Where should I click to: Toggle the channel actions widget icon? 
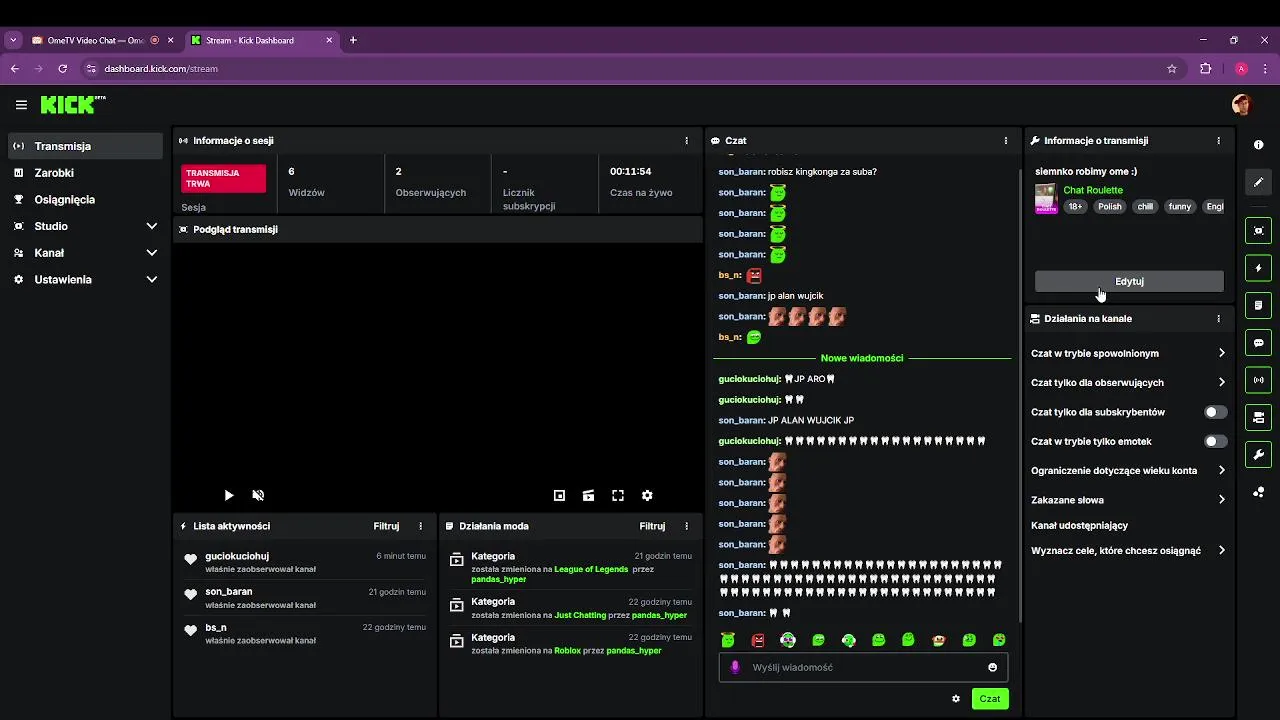pyautogui.click(x=1258, y=417)
